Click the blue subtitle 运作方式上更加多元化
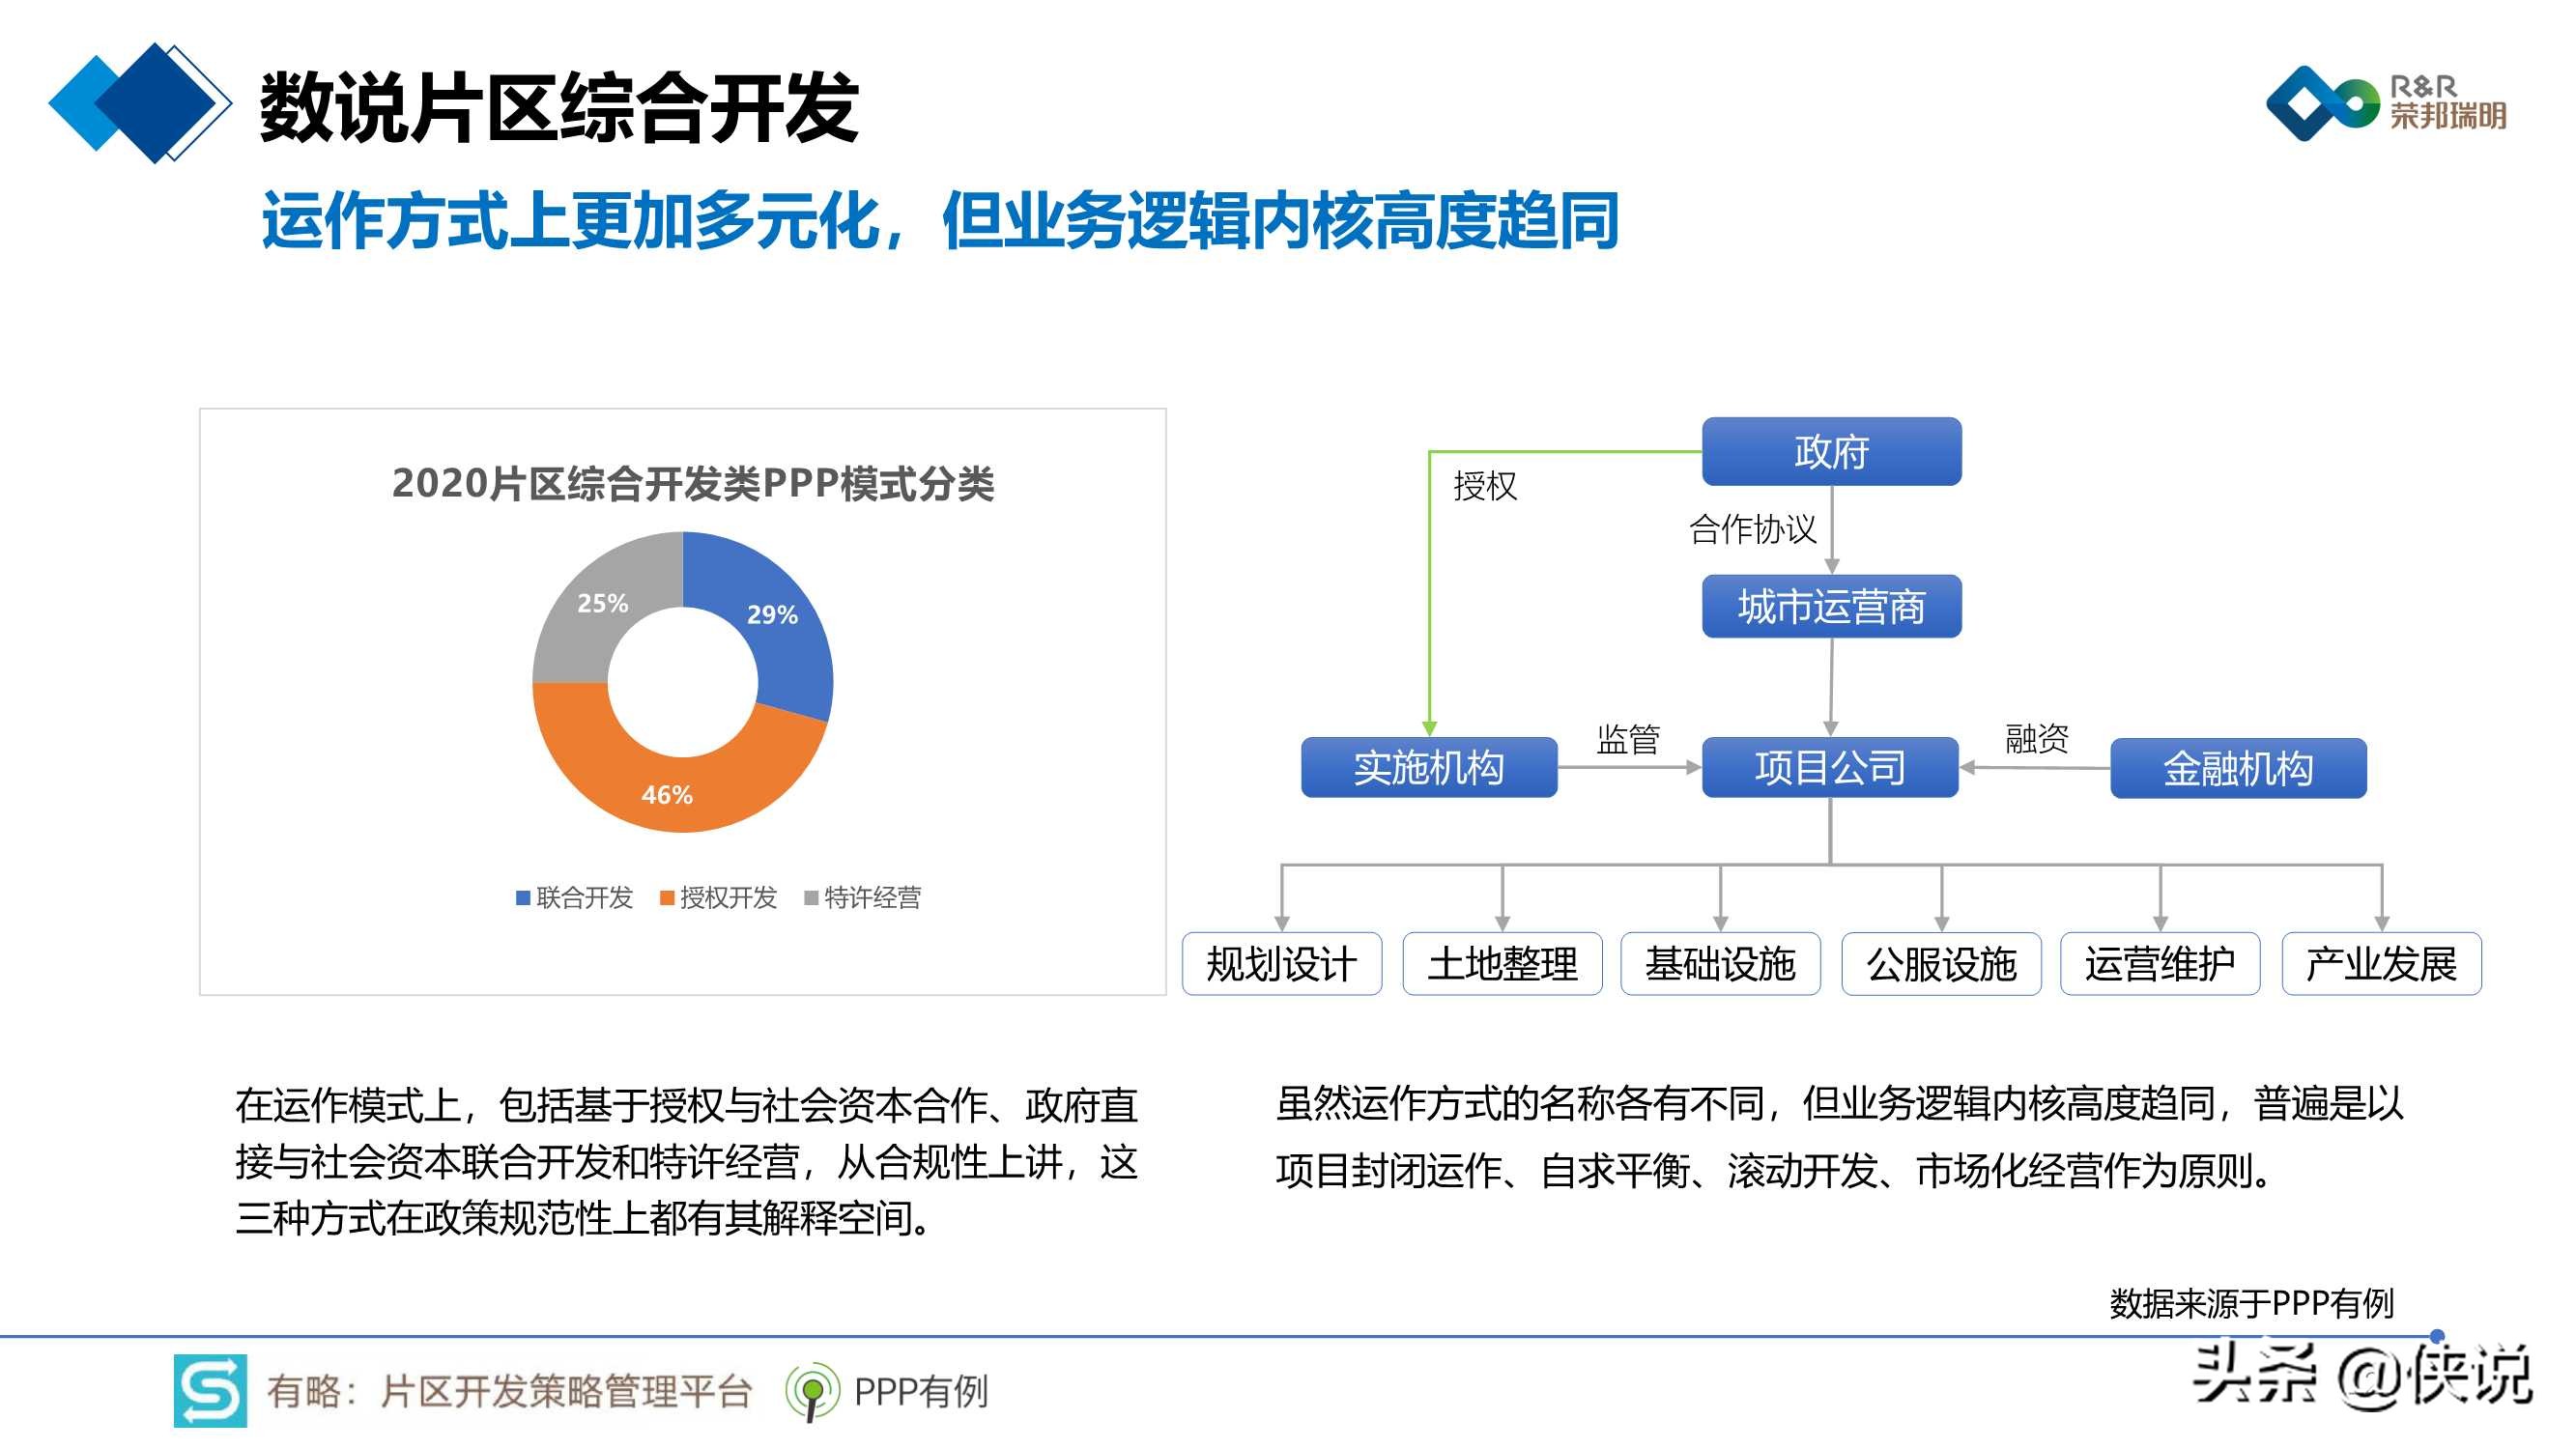The width and height of the screenshot is (2576, 1449). (571, 221)
